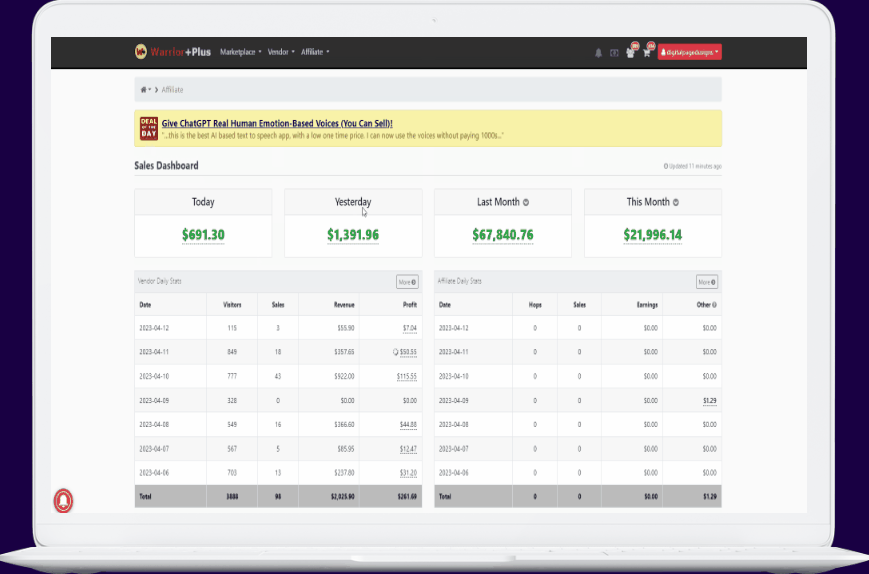Click Today's $691.30 sales amount
869x574 pixels.
click(203, 236)
